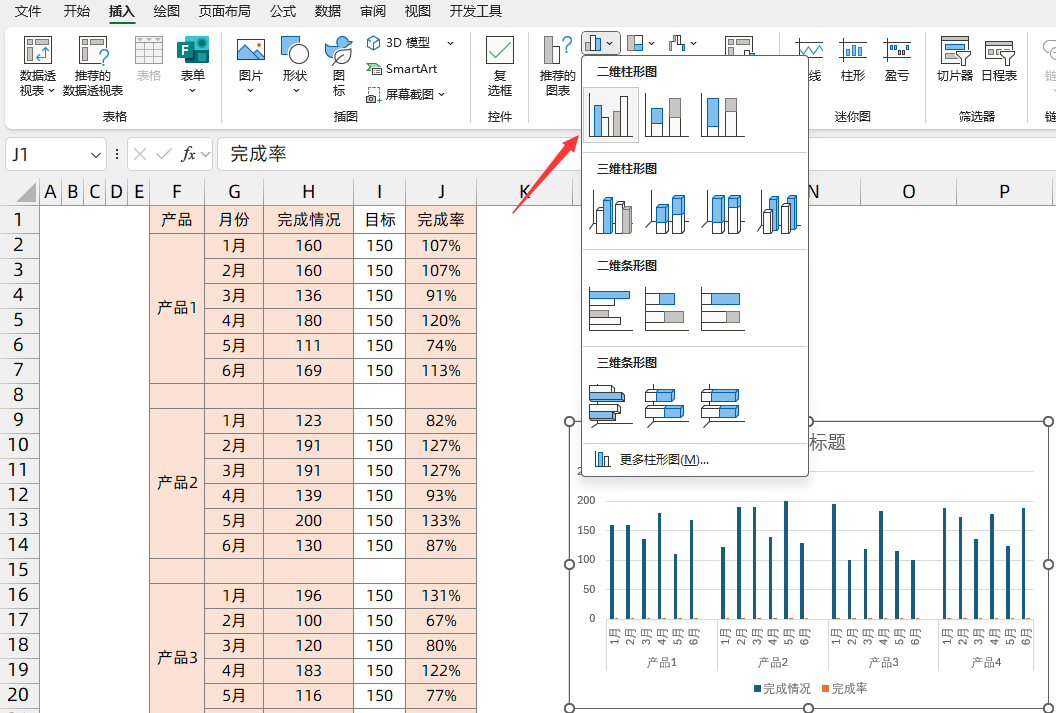Choose the 3-D clustered column chart
The height and width of the screenshot is (713, 1056).
tap(611, 212)
